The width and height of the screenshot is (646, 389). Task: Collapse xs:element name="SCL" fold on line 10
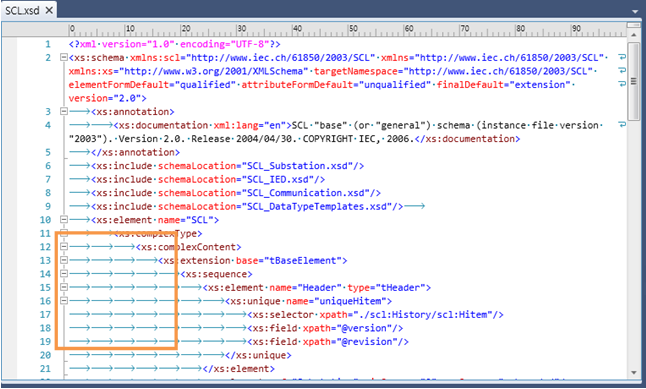point(63,220)
